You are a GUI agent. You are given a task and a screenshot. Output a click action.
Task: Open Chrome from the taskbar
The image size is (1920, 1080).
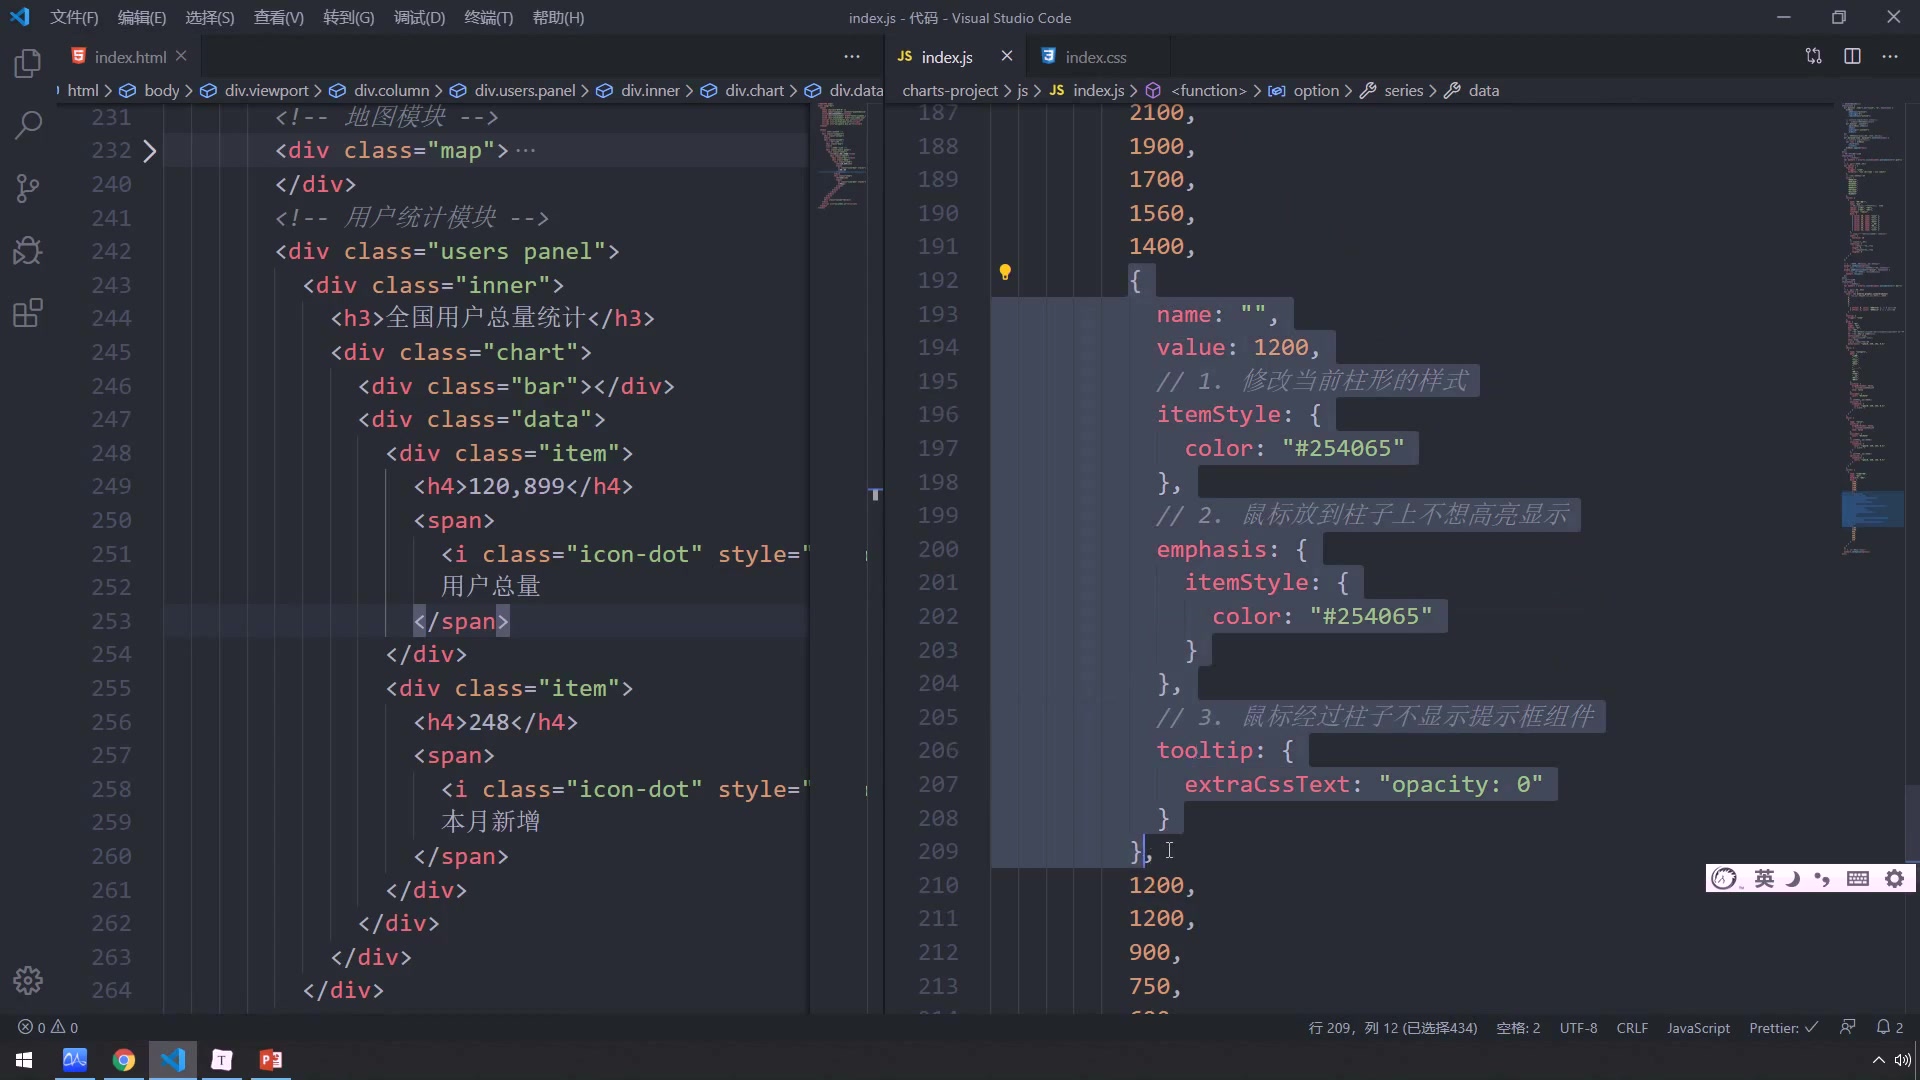coord(124,1060)
